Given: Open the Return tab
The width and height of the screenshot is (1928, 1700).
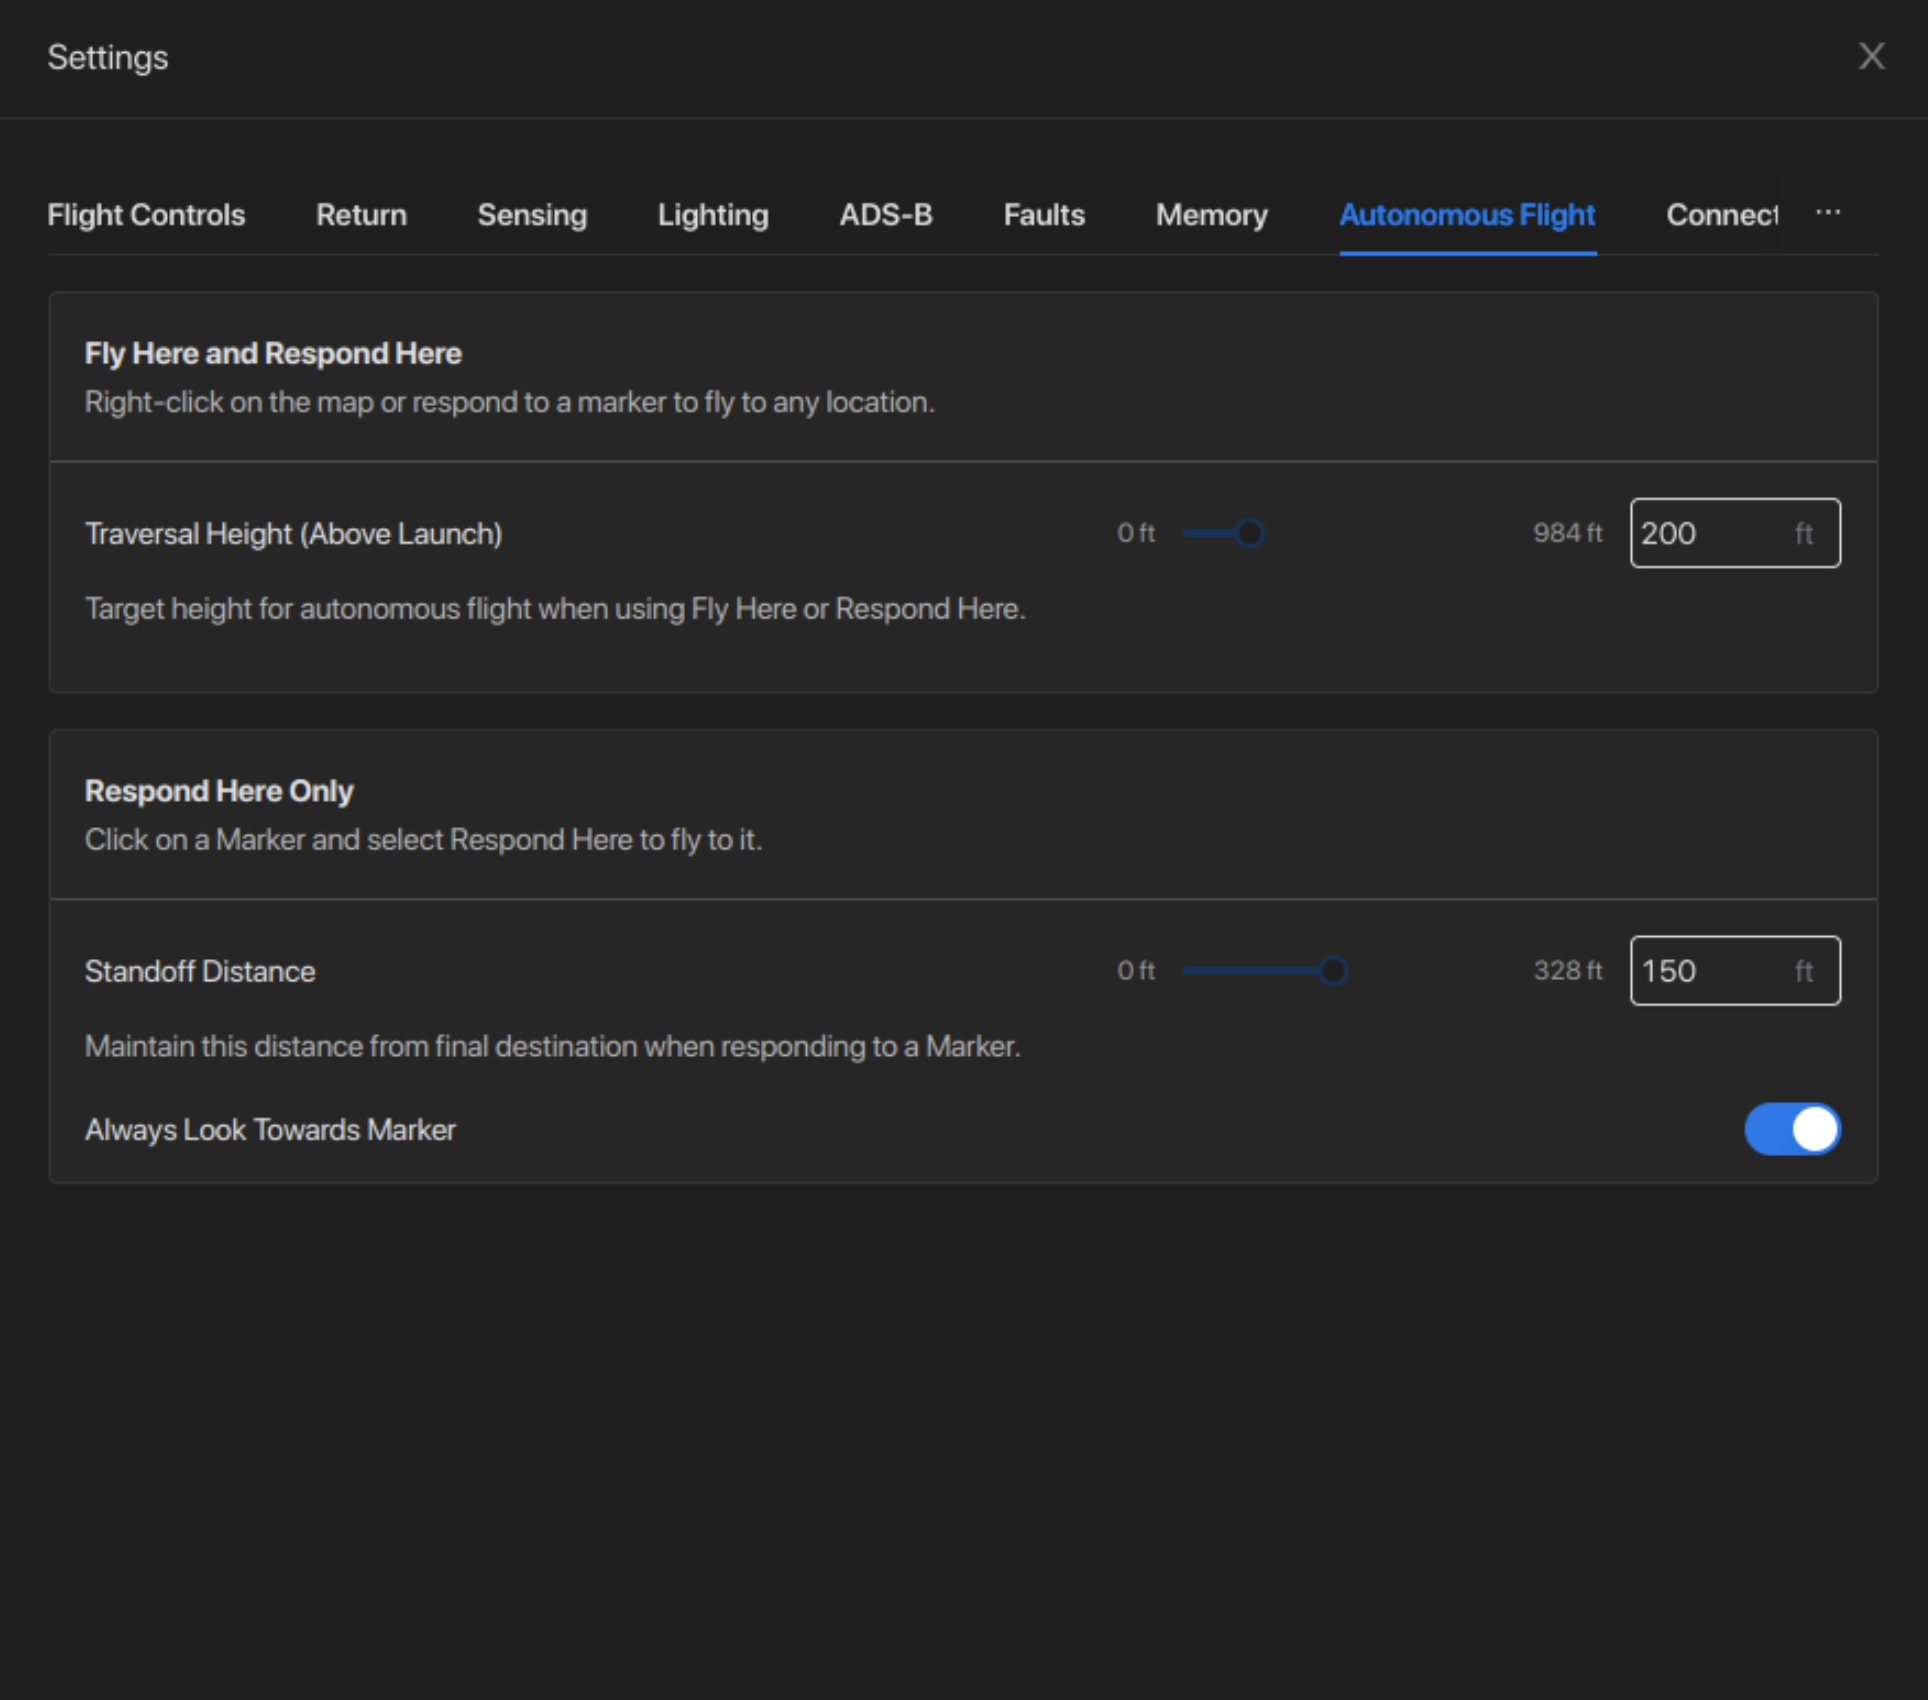Looking at the screenshot, I should 361,215.
